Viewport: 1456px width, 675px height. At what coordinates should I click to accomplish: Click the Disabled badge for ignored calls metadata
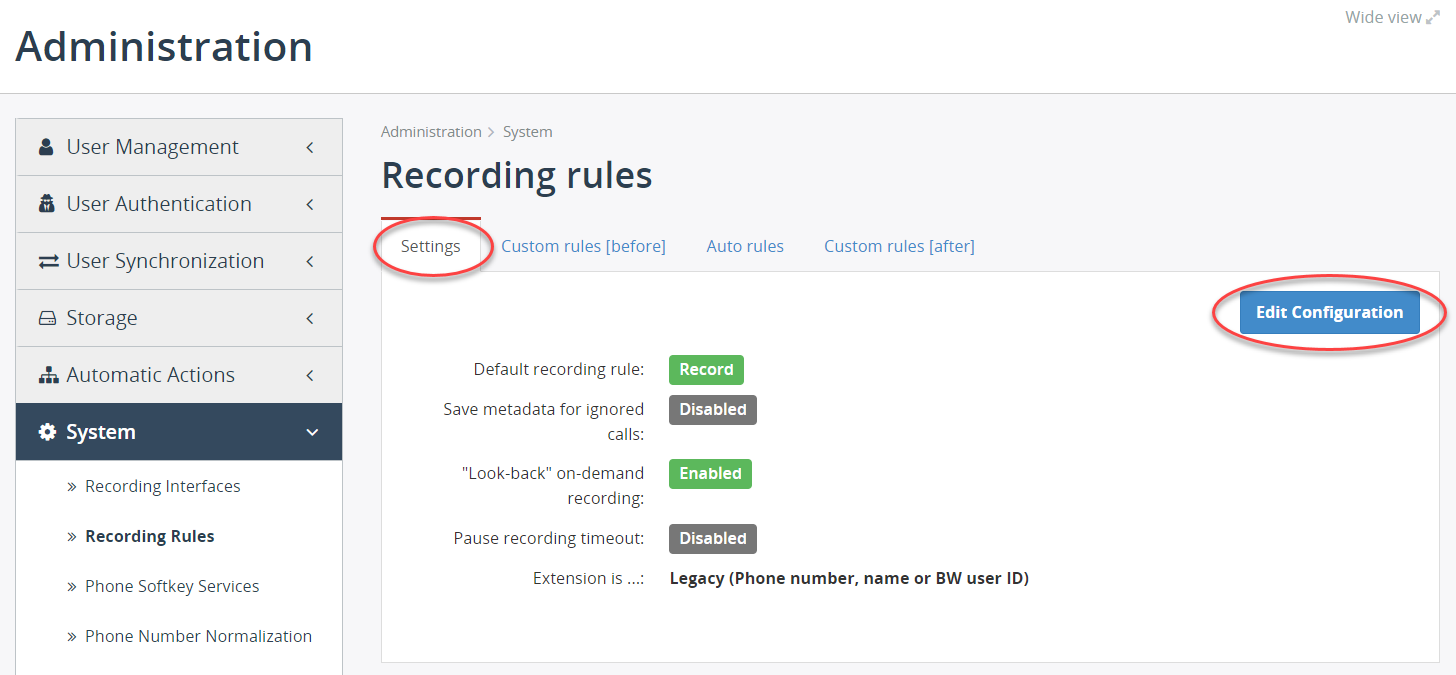click(x=713, y=409)
